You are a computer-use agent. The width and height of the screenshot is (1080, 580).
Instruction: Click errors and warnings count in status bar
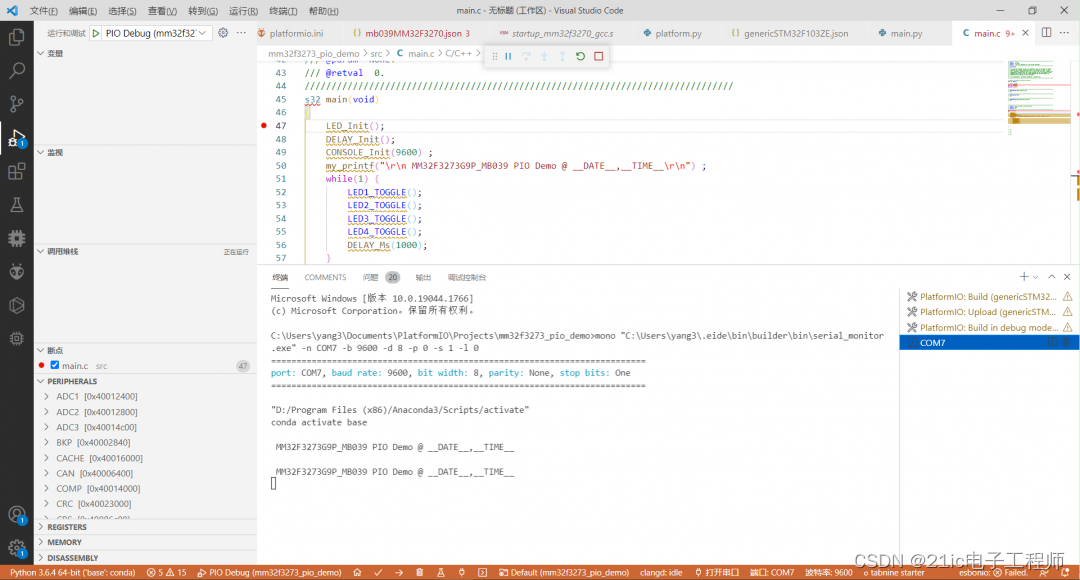coord(166,572)
